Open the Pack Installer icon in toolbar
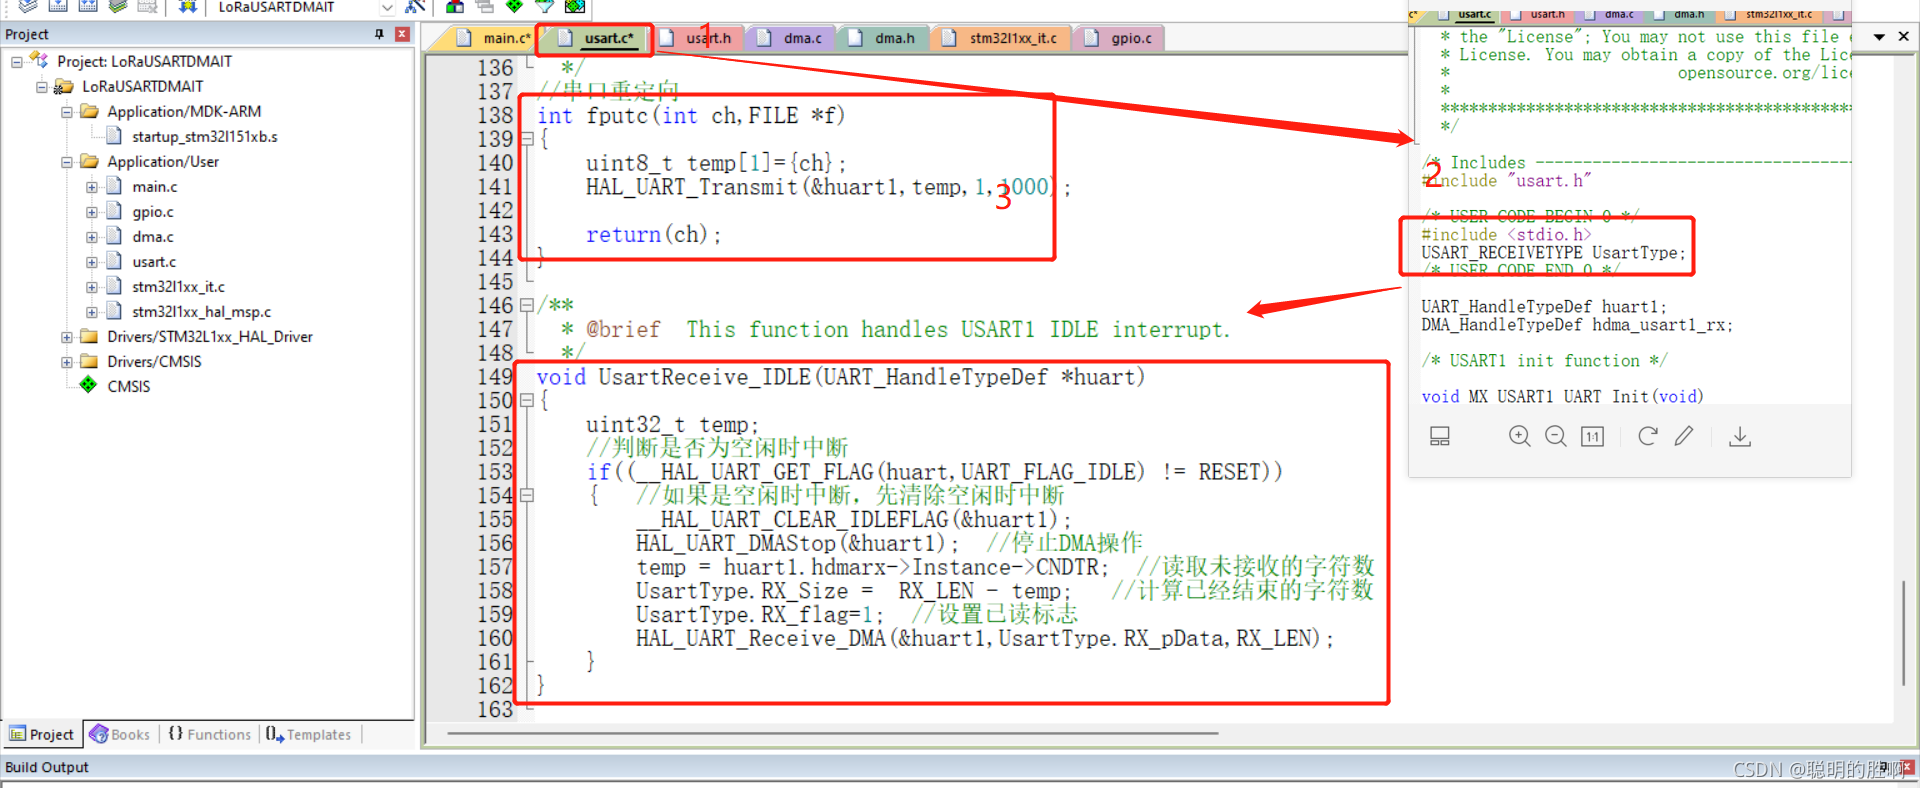 [575, 6]
